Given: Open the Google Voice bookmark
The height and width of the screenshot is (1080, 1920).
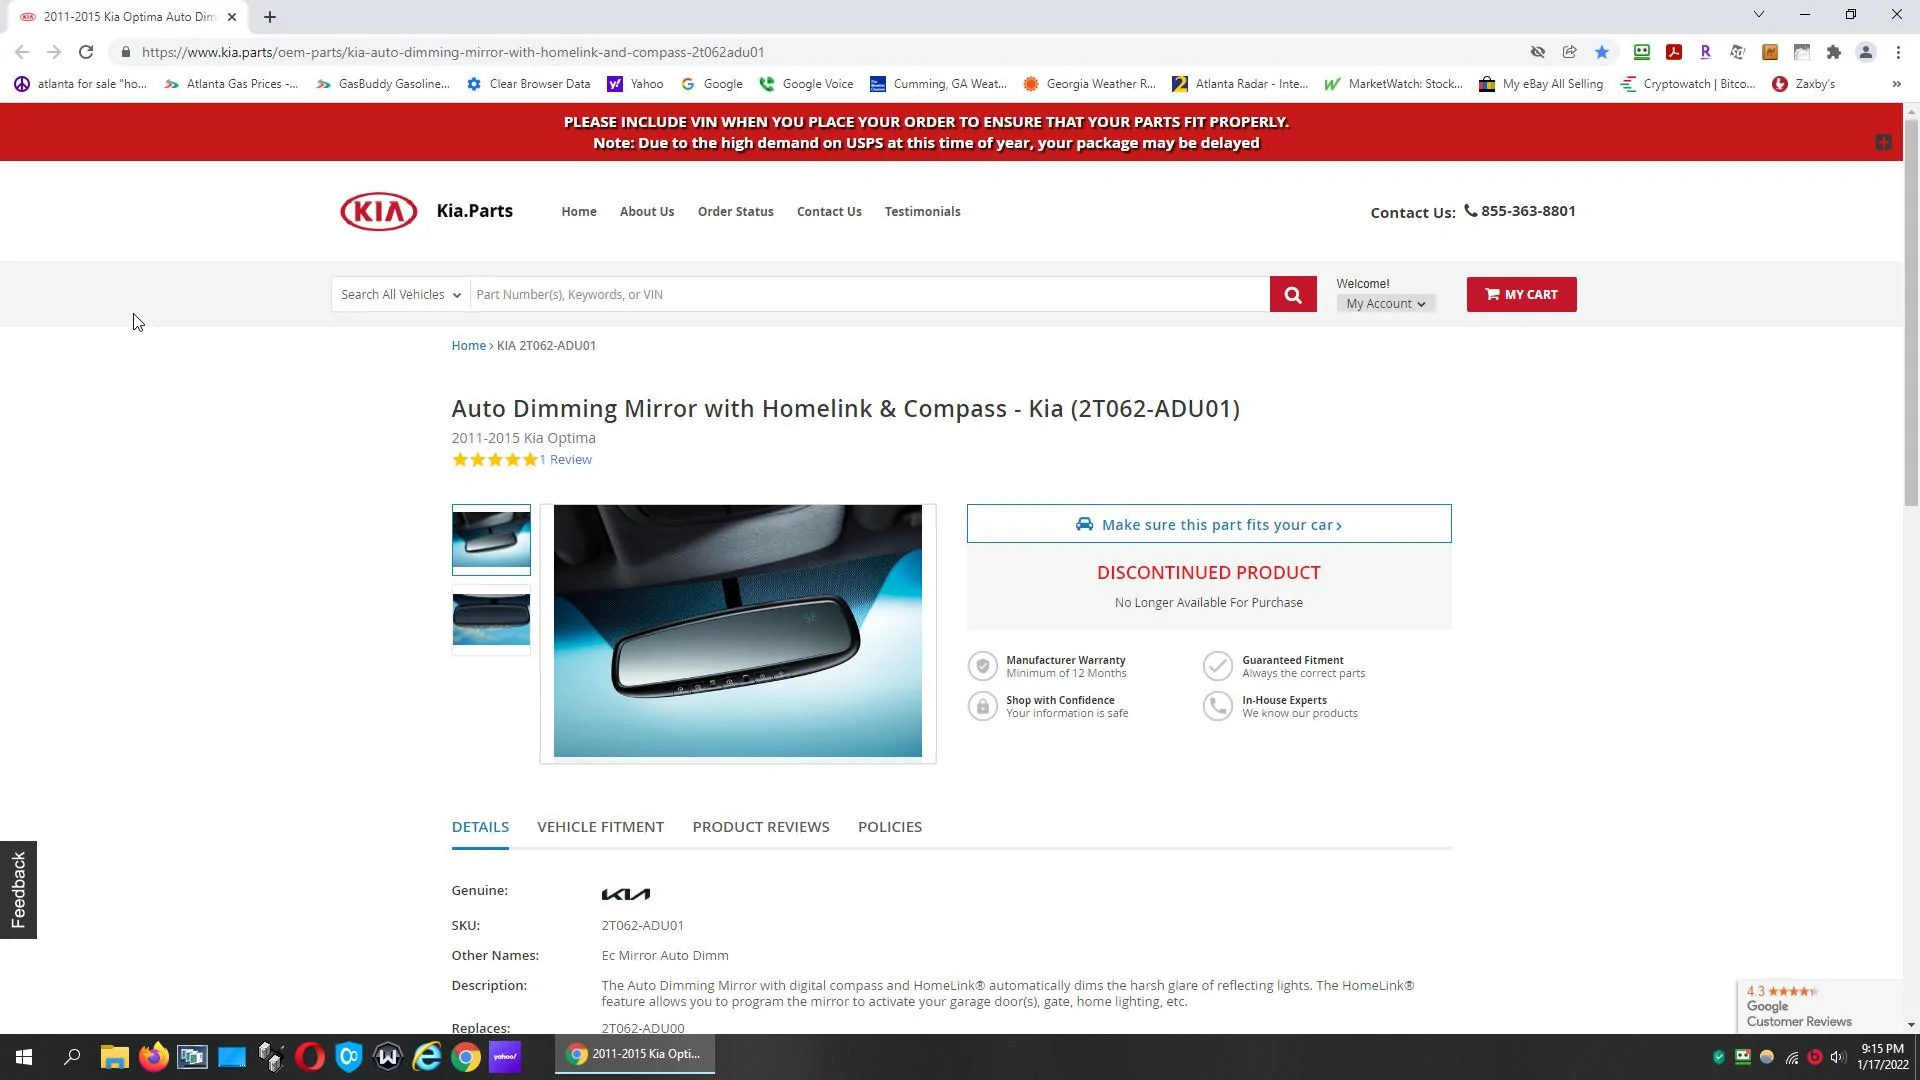Looking at the screenshot, I should [806, 84].
